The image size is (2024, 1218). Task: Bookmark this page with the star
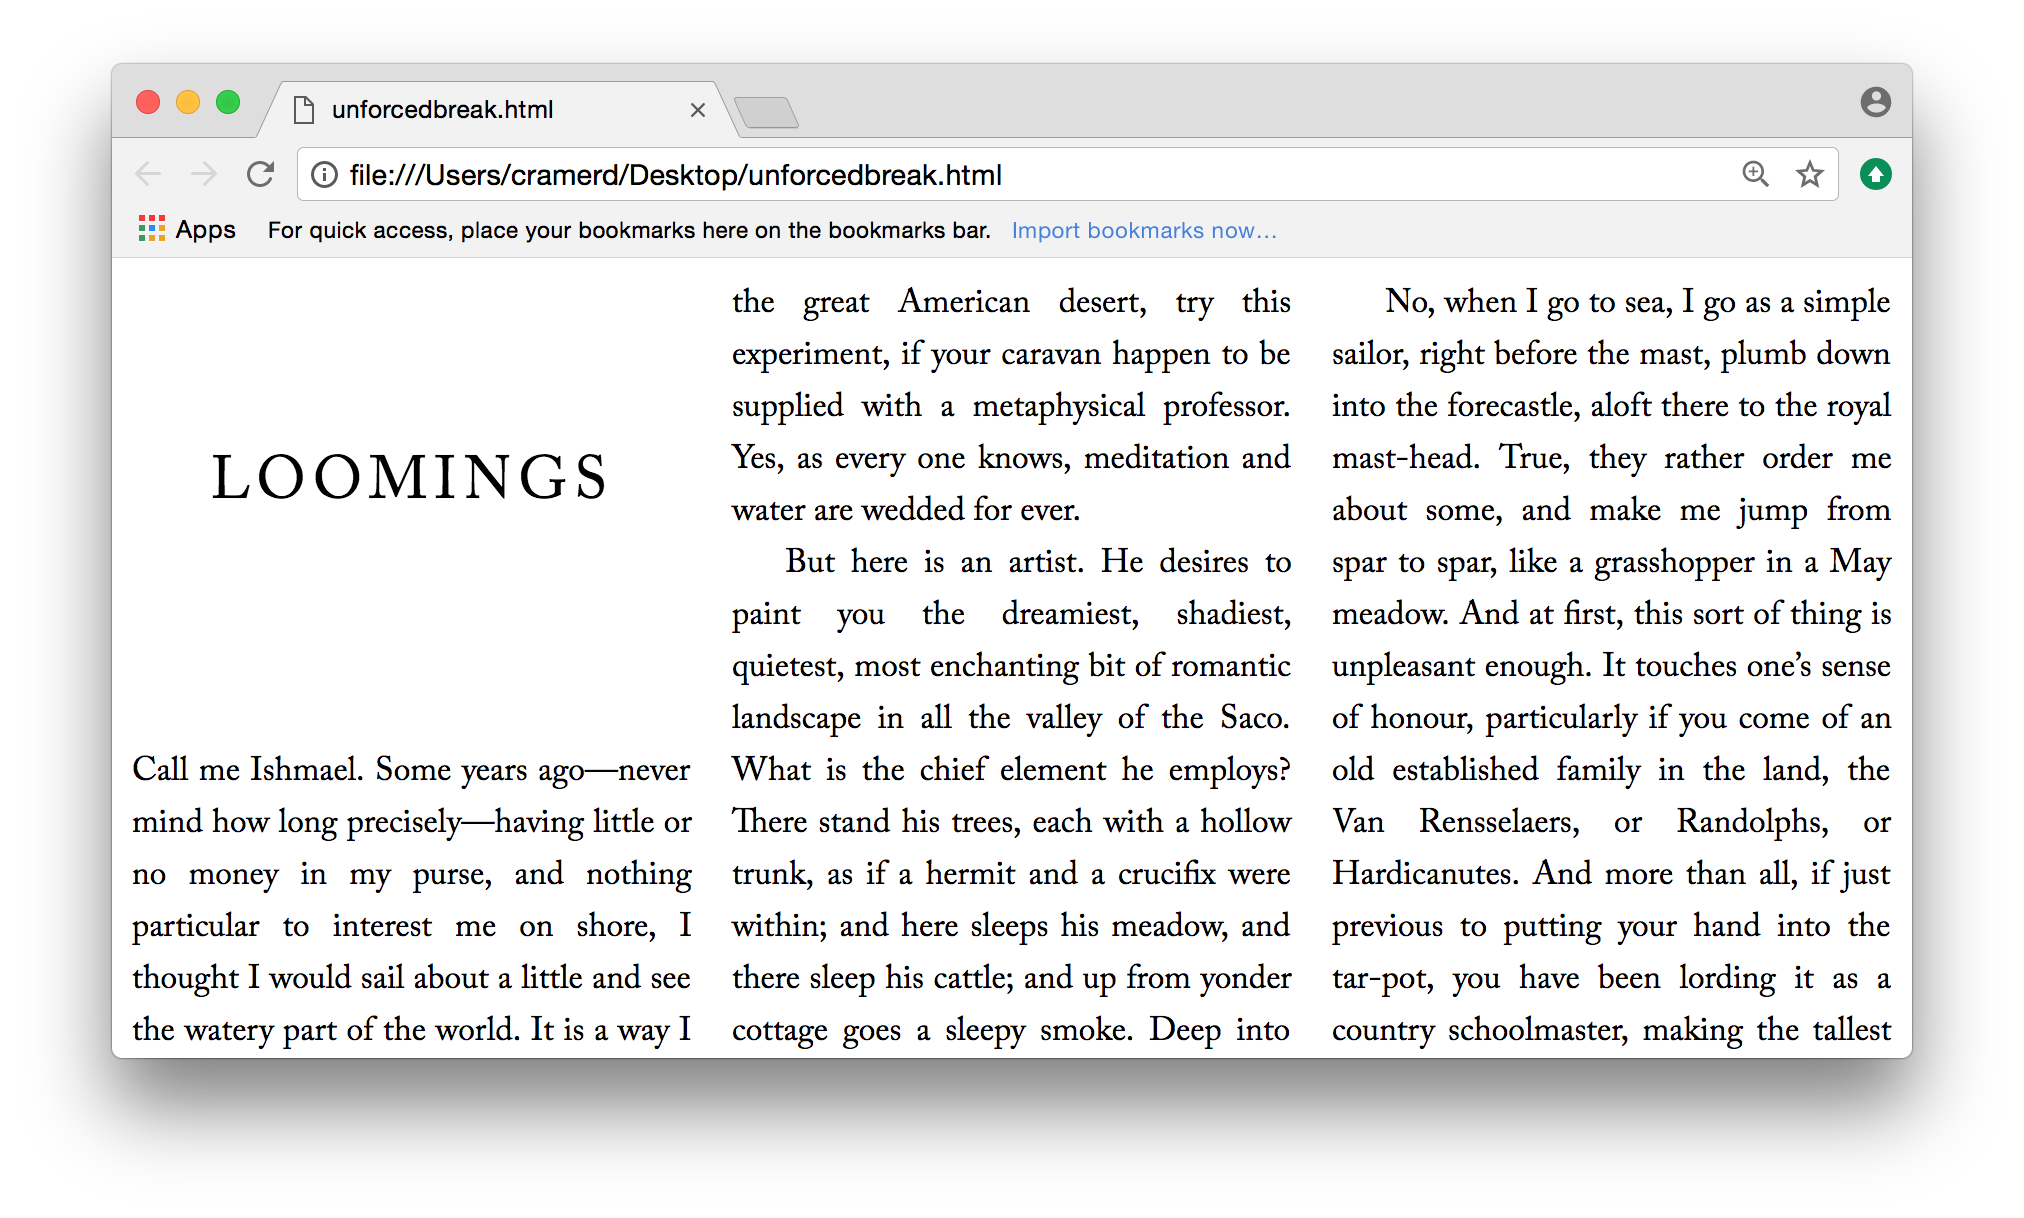pyautogui.click(x=1809, y=175)
